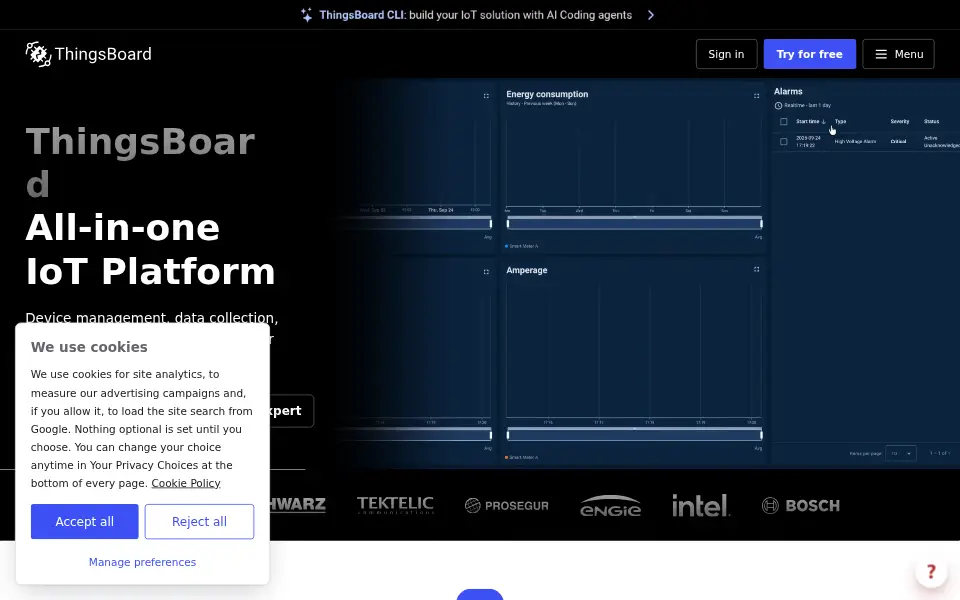Click the Critical severity cell

pos(898,141)
